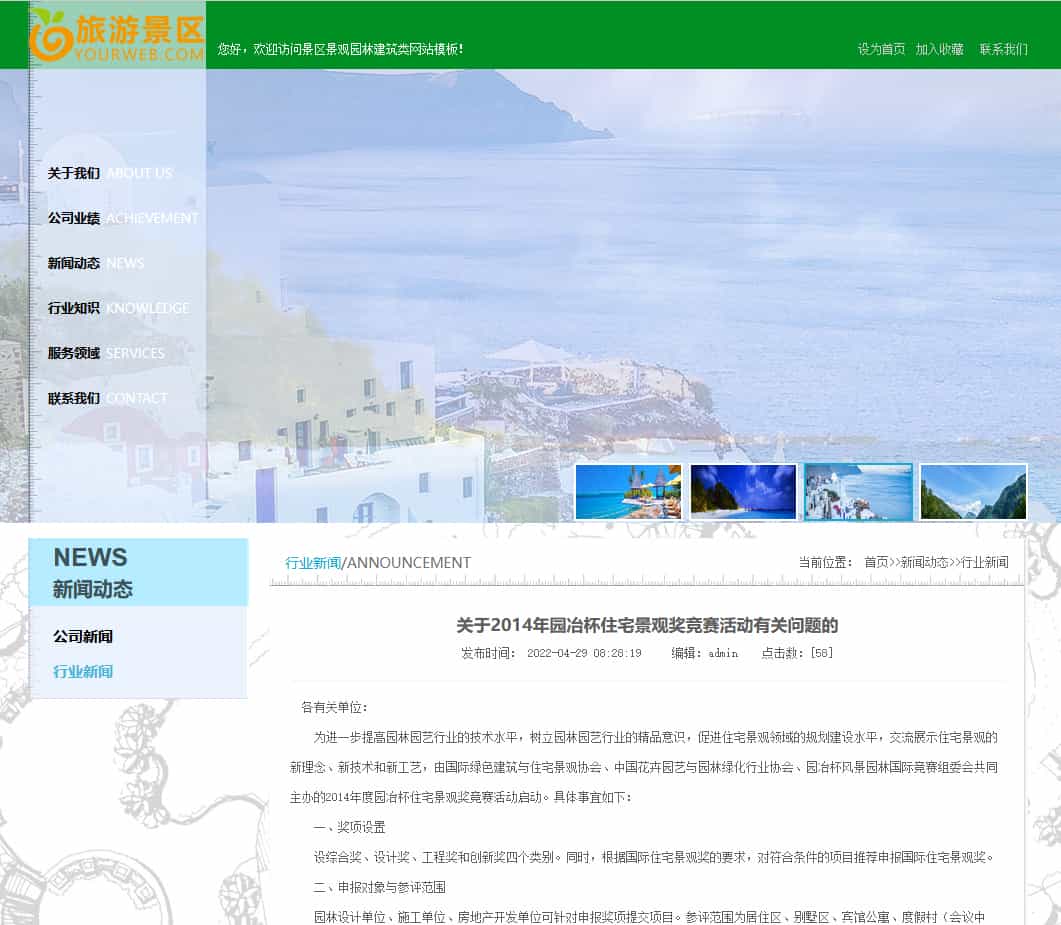
Task: Click the 一、奖项设置 heading in article
Action: click(349, 827)
